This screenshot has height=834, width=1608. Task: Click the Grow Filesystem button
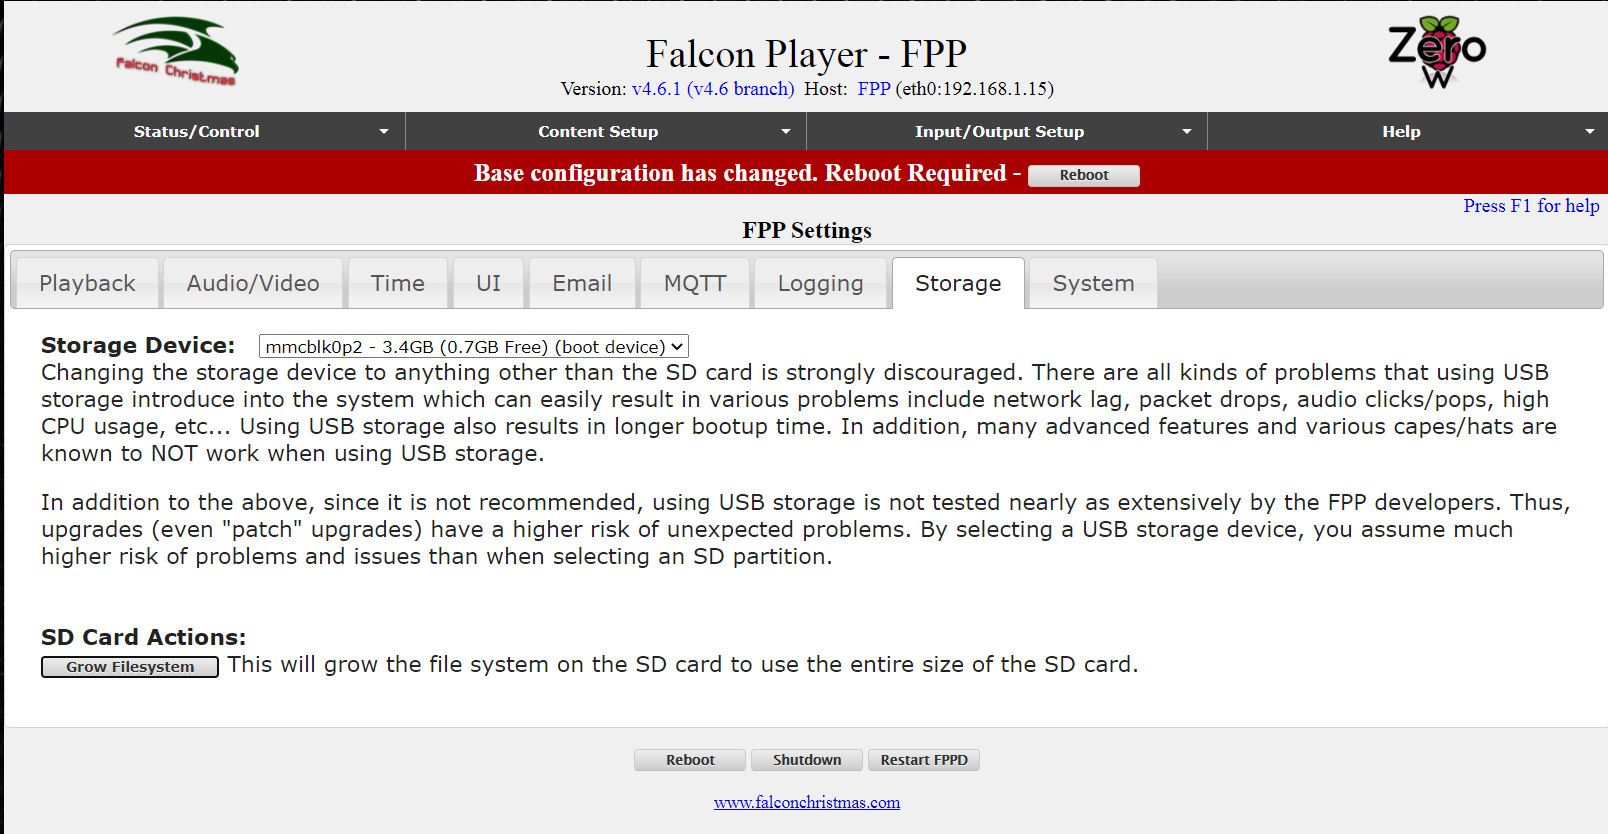(130, 667)
